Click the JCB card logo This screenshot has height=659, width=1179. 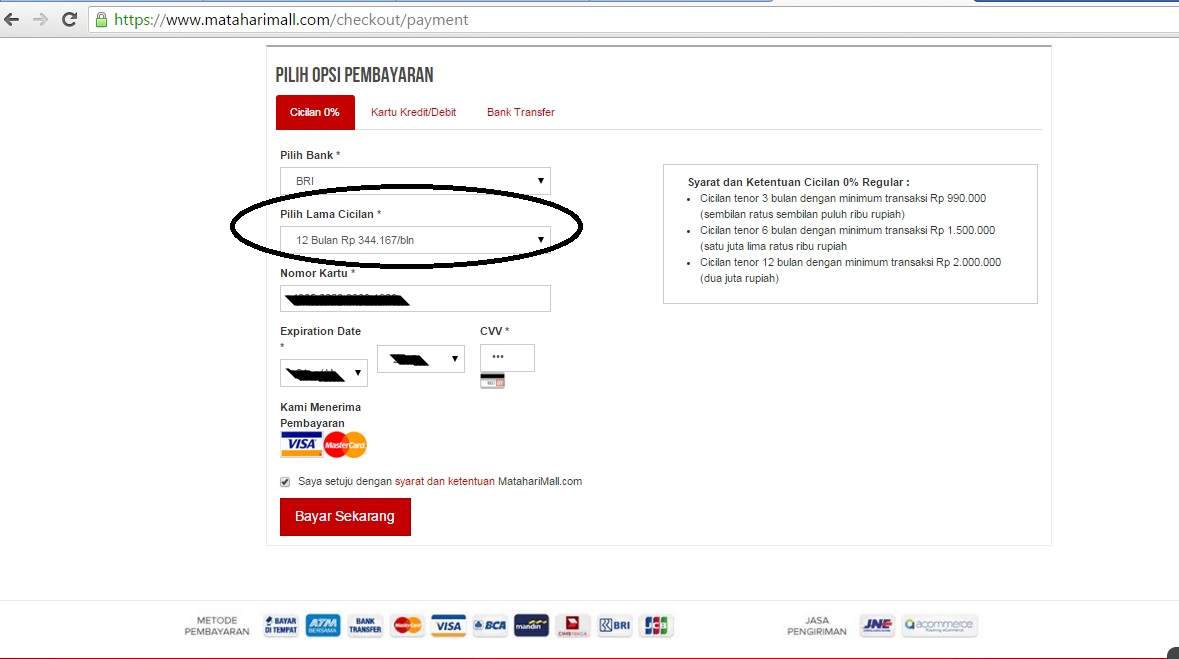656,625
